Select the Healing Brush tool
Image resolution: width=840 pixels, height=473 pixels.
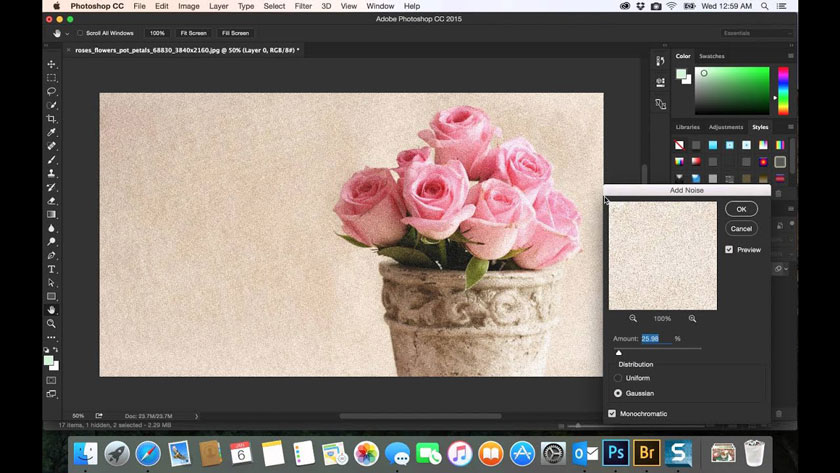click(51, 146)
